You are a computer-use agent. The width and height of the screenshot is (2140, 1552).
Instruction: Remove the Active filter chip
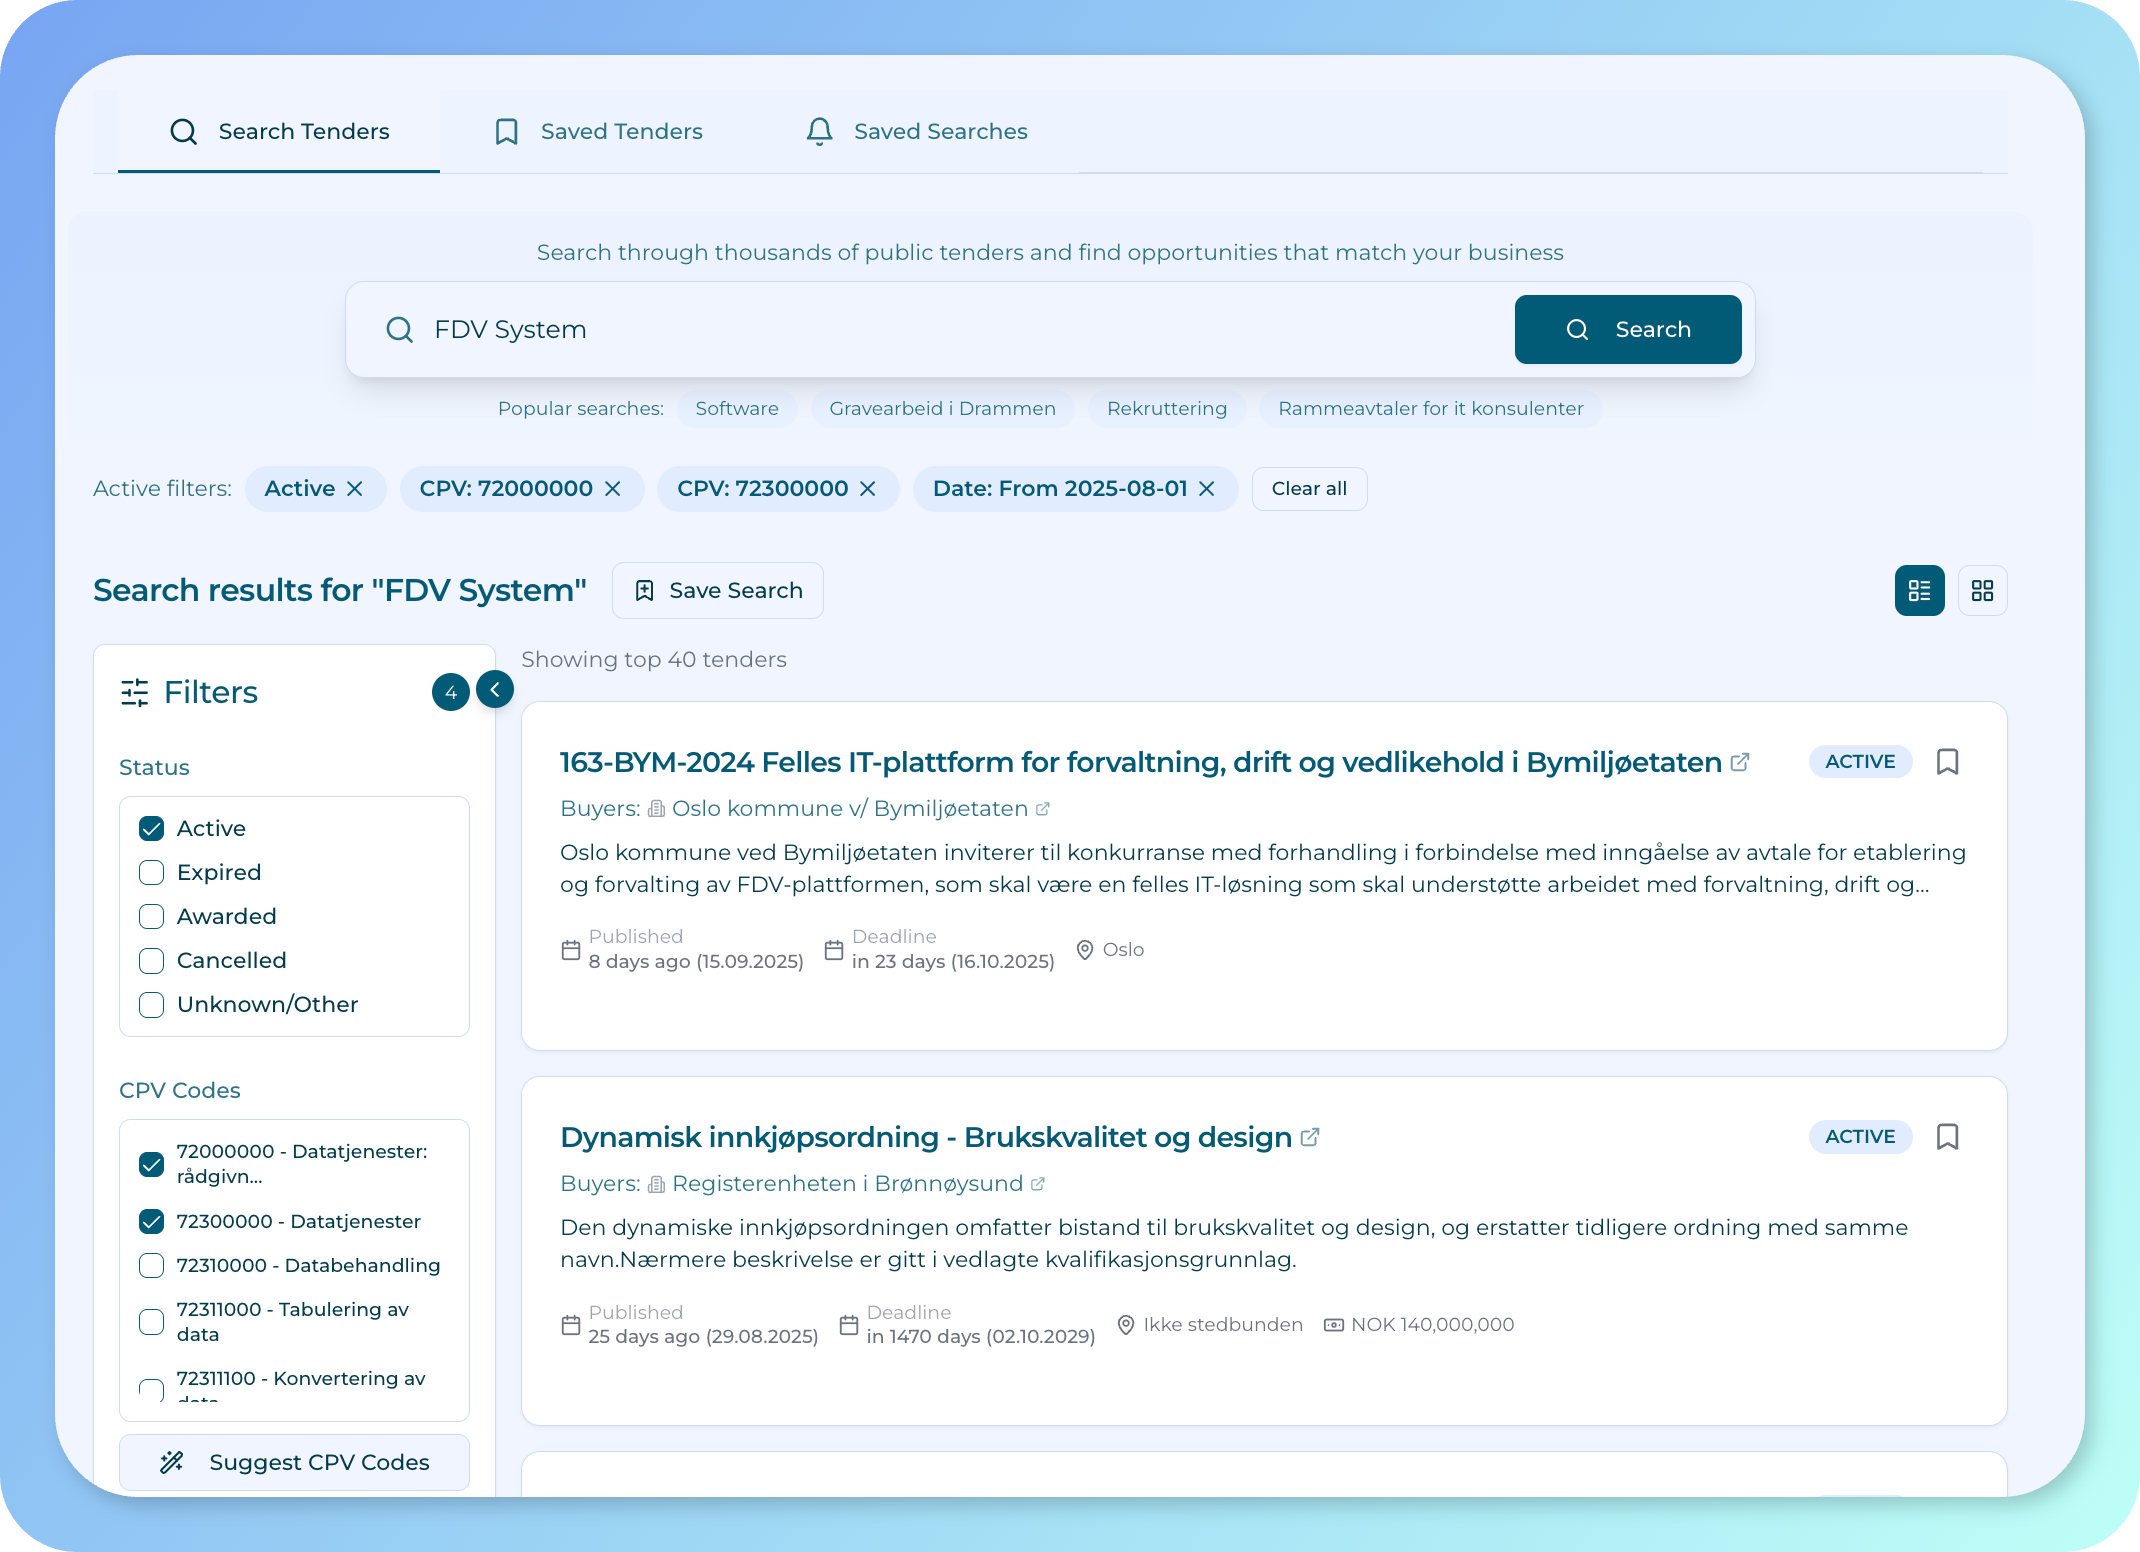pyautogui.click(x=355, y=489)
